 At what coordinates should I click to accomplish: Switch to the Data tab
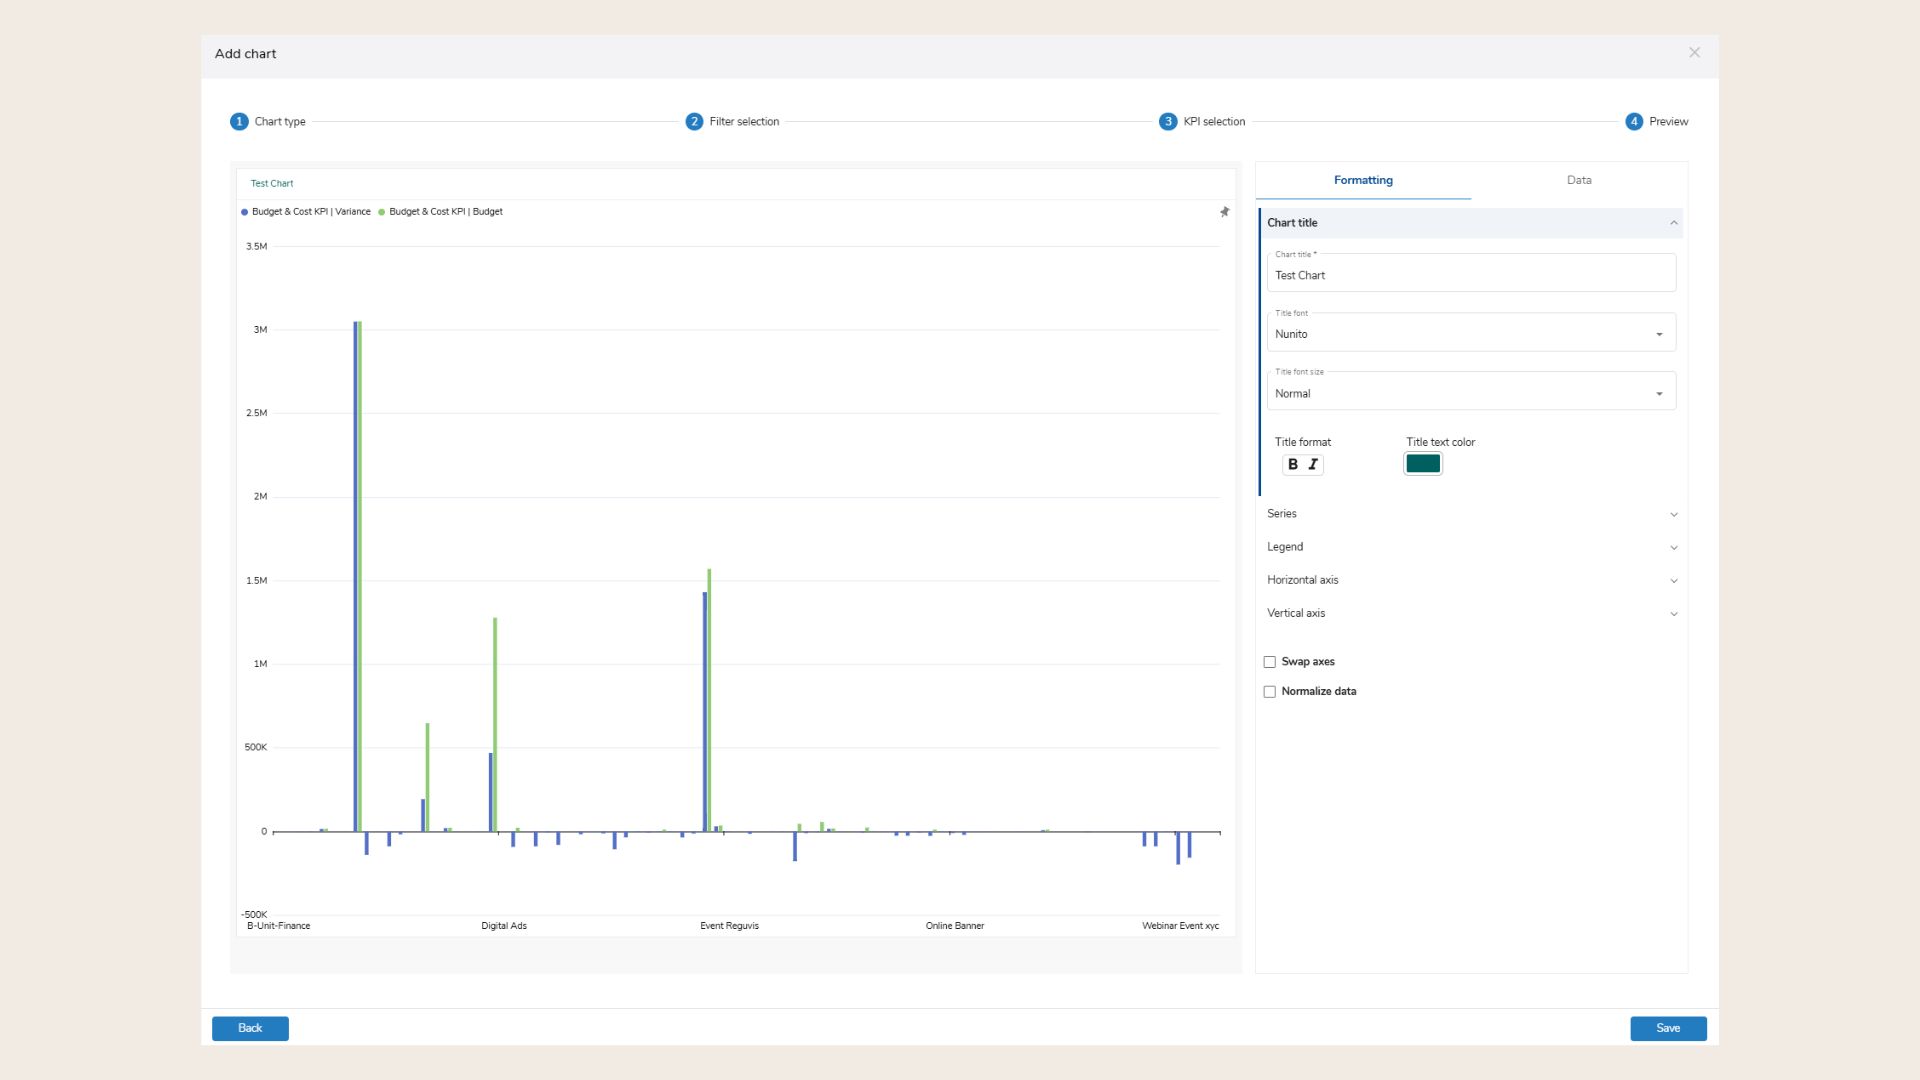[1578, 180]
